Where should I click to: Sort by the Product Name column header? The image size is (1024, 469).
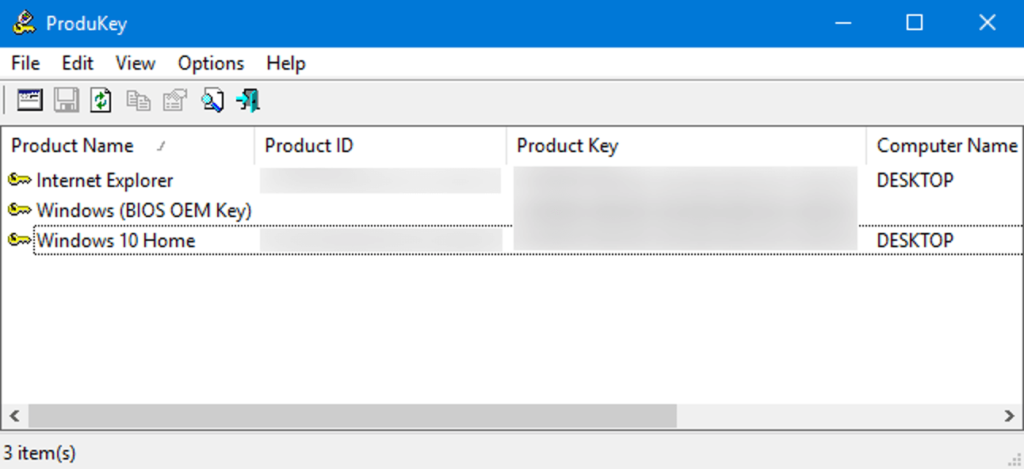tap(72, 146)
